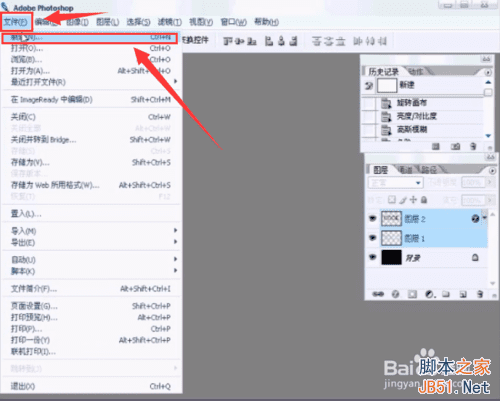Expand the 导入(M) submenu
This screenshot has height=401, width=500.
coord(91,231)
